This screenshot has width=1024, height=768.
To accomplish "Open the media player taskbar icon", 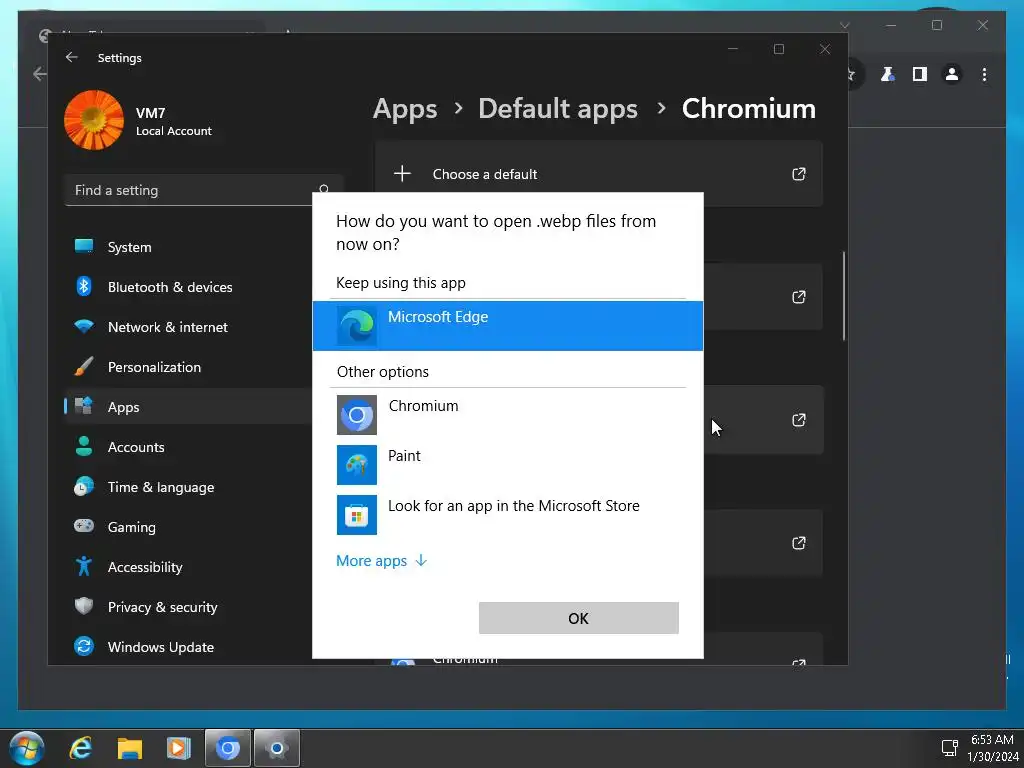I will pyautogui.click(x=178, y=748).
